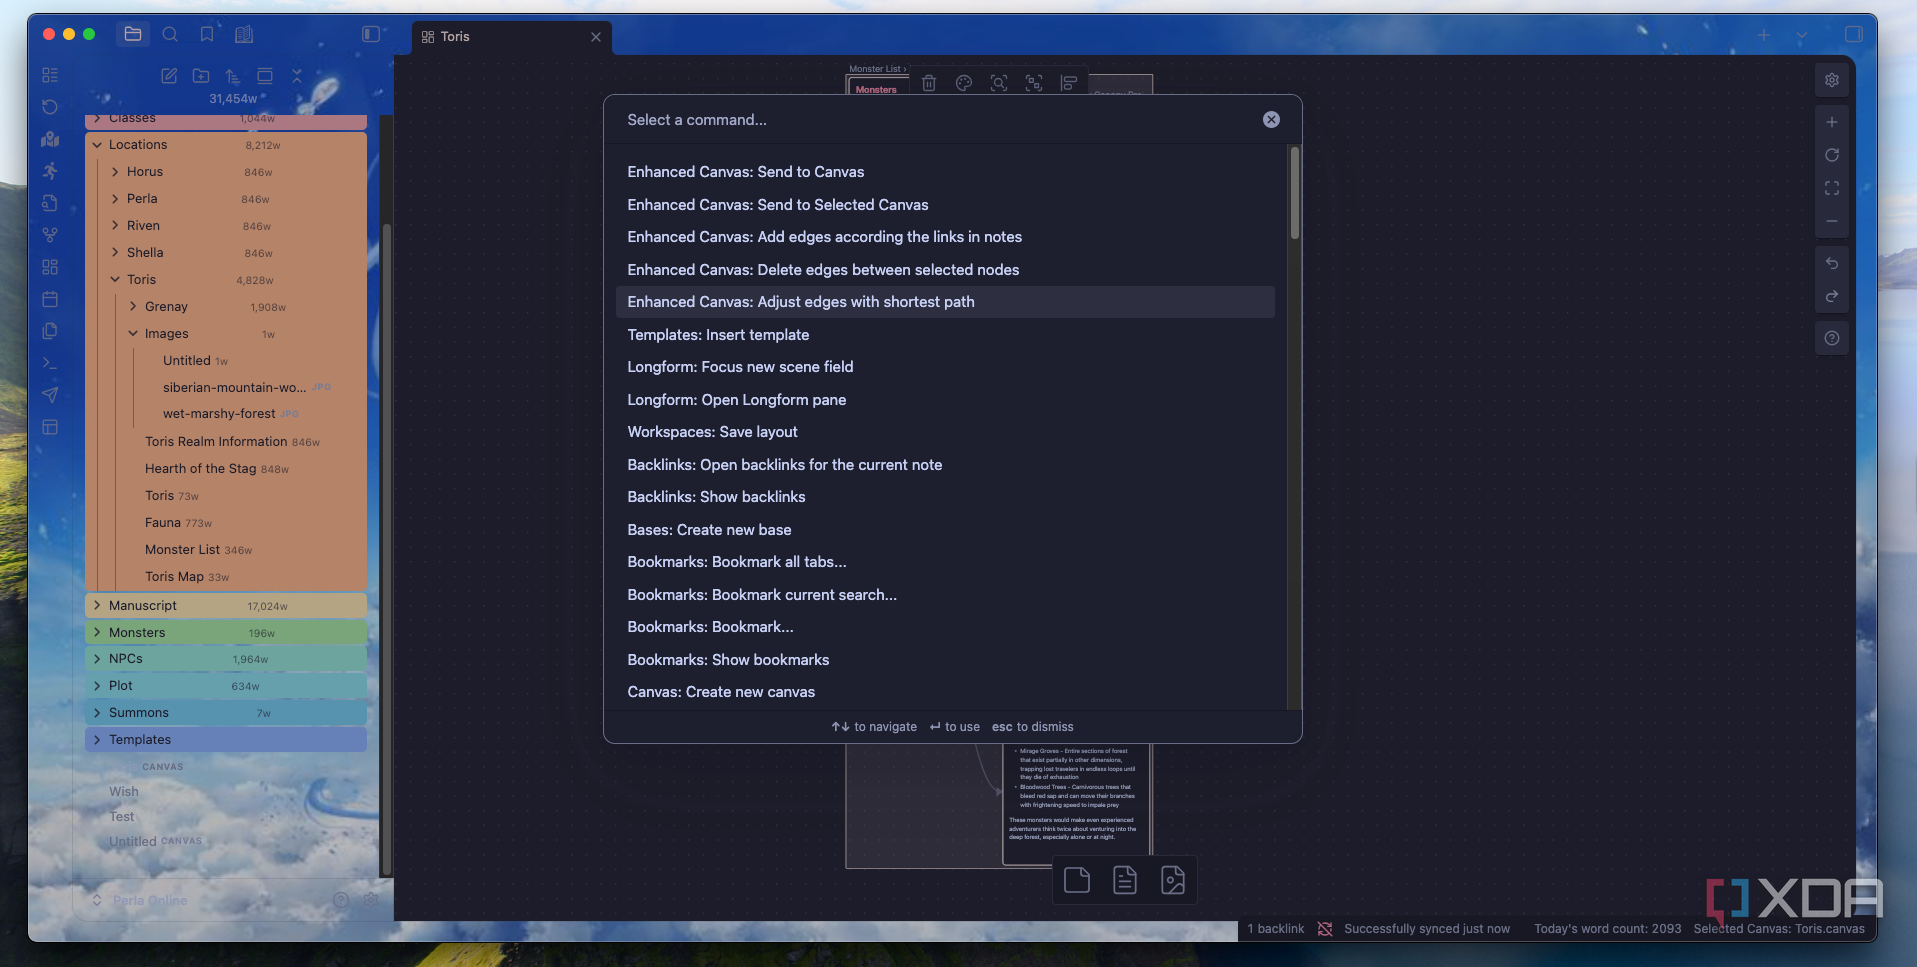1917x967 pixels.
Task: Open new tab with plus icon
Action: click(x=1764, y=35)
